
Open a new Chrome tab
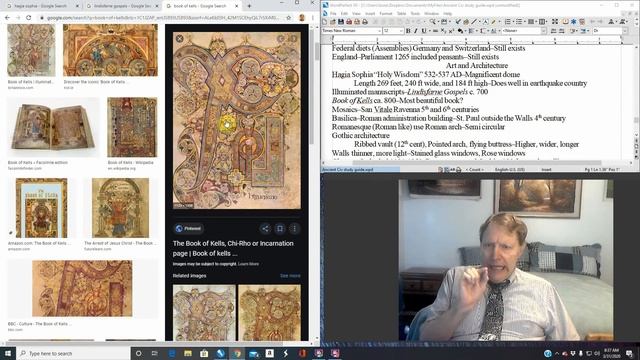249,6
